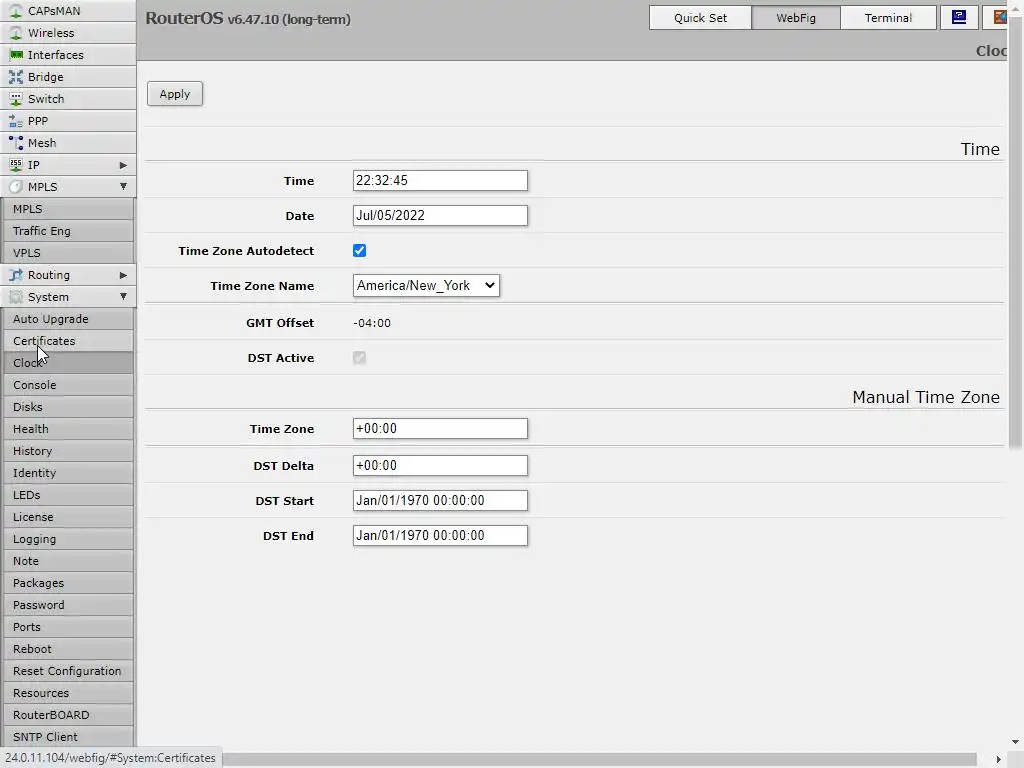Open Traffic Eng menu item
This screenshot has height=768, width=1024.
(69, 231)
